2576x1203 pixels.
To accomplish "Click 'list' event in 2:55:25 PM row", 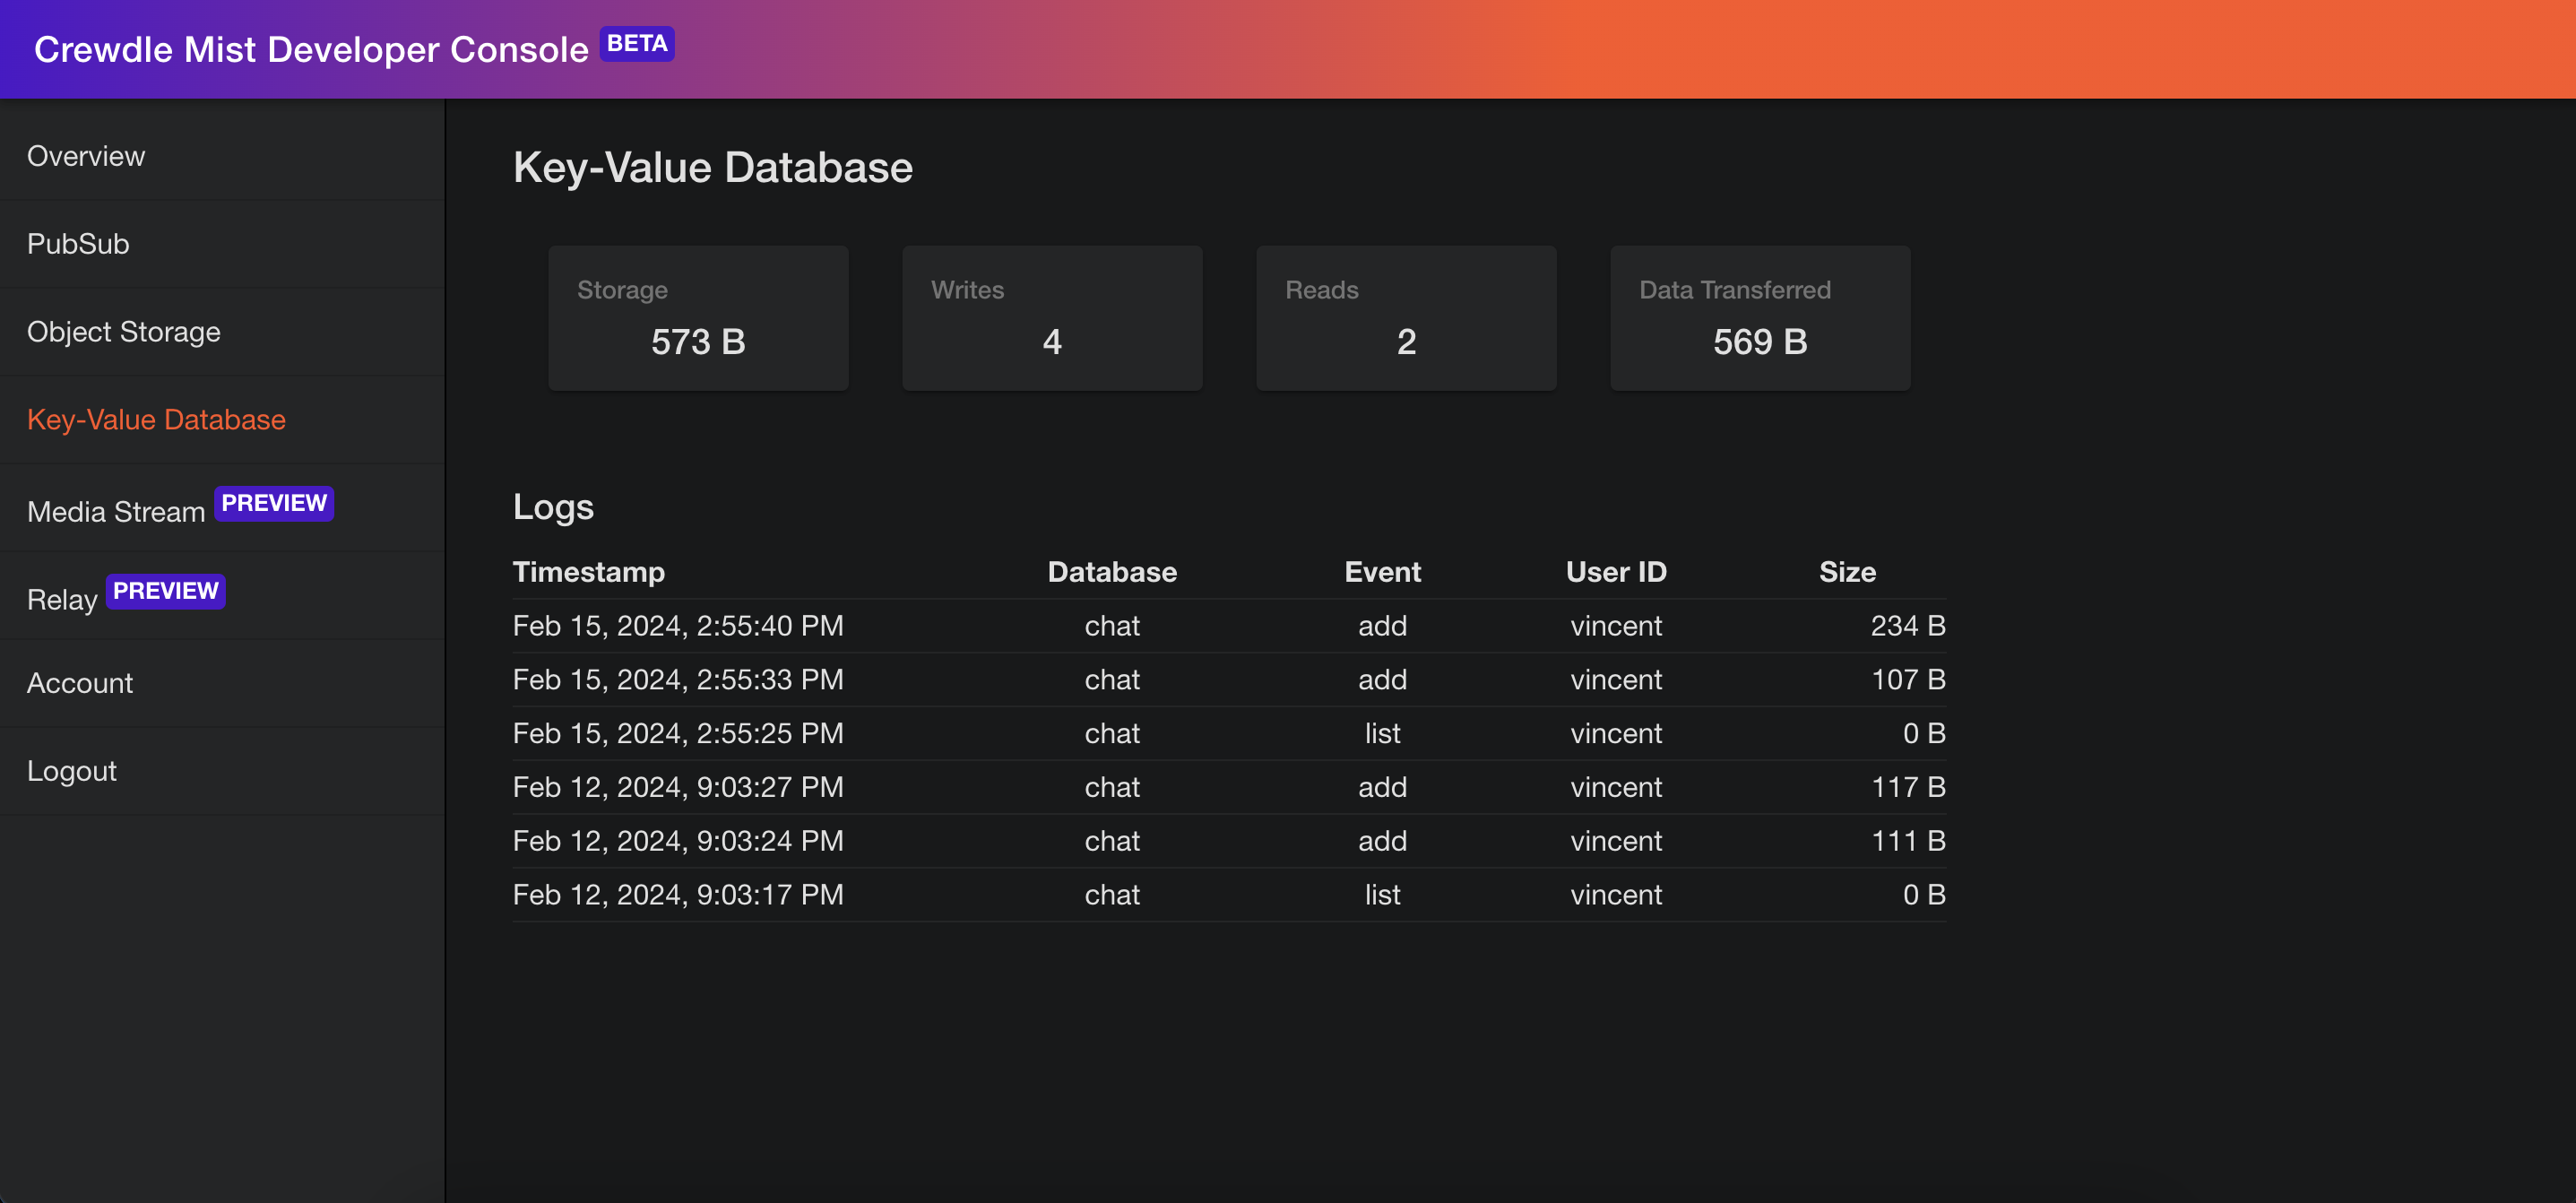I will click(x=1383, y=734).
